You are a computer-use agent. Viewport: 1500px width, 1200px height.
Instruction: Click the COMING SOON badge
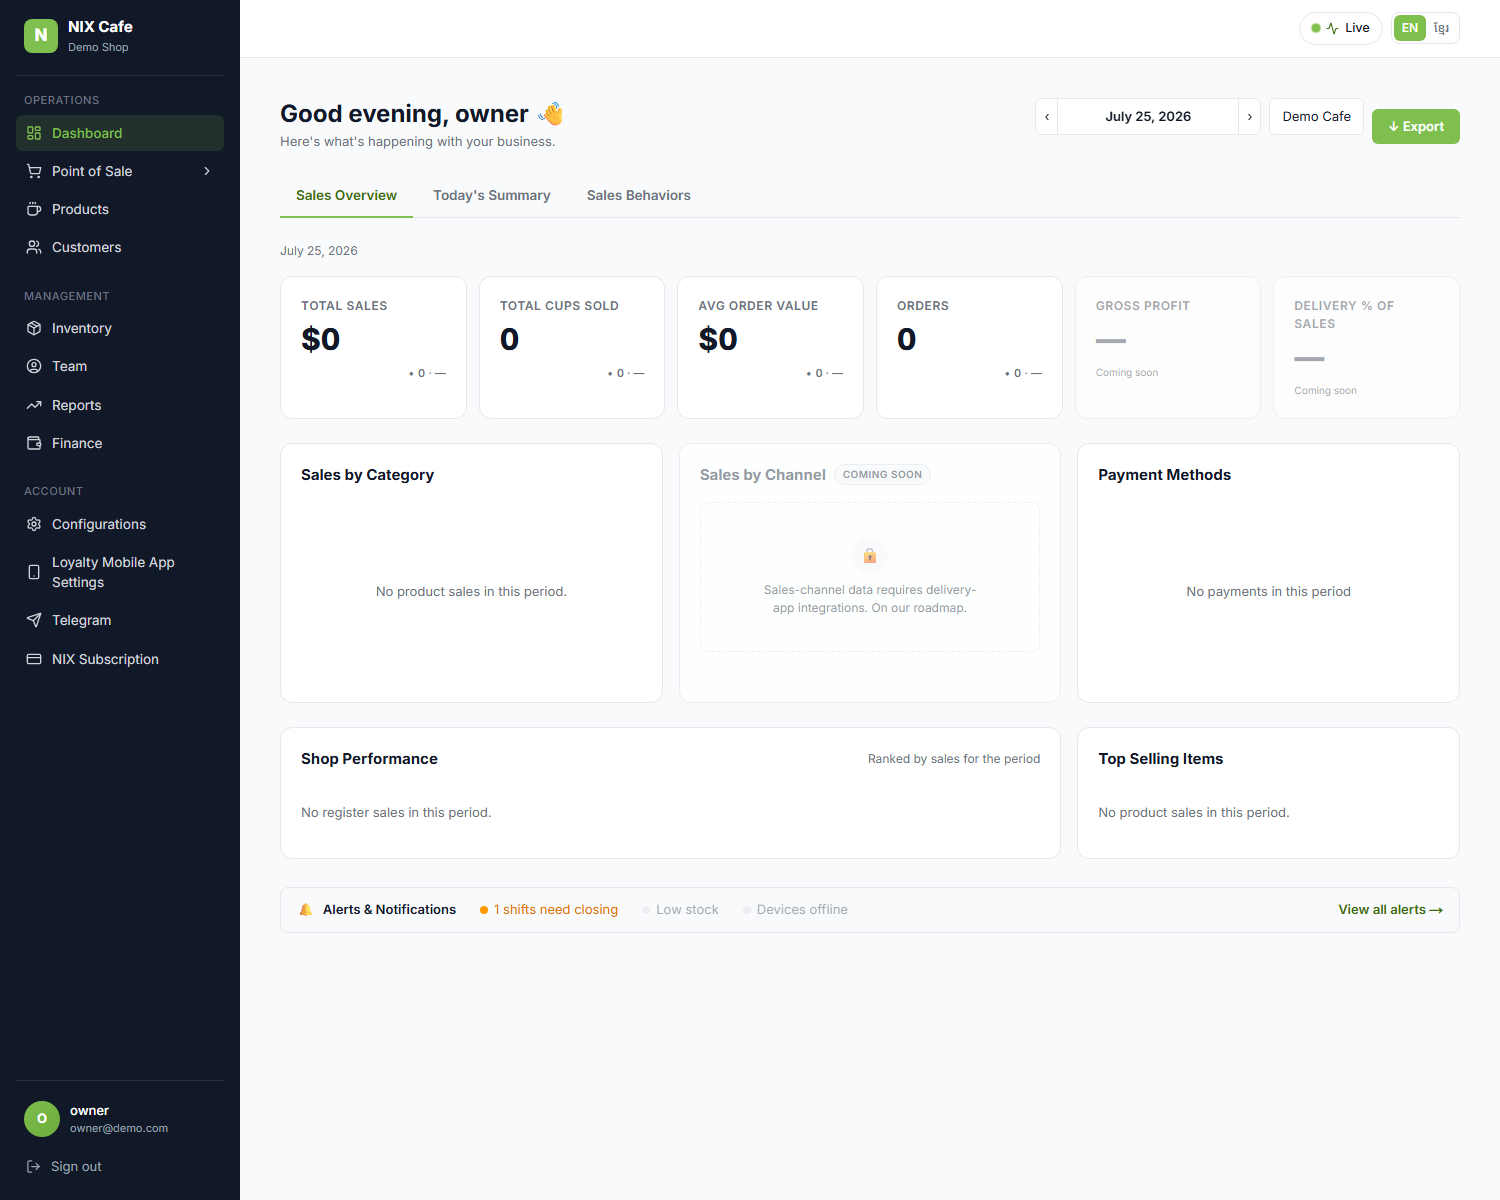point(882,475)
